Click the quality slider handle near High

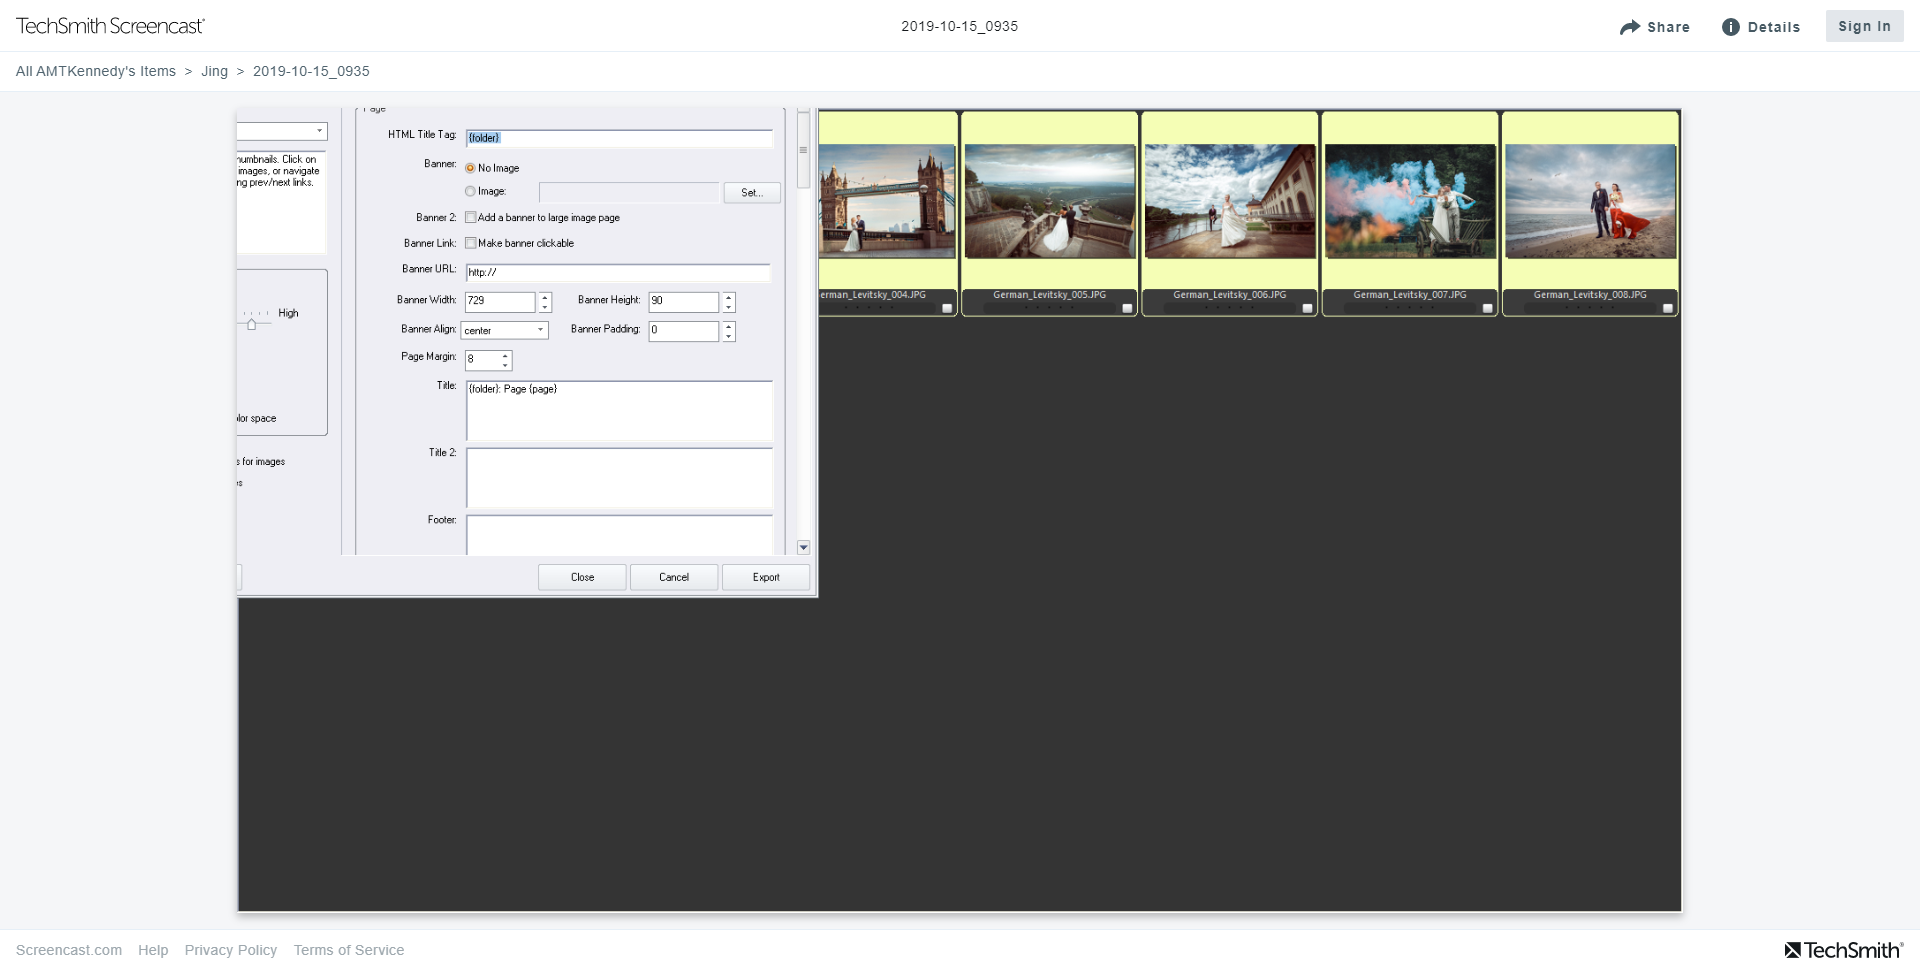(251, 324)
